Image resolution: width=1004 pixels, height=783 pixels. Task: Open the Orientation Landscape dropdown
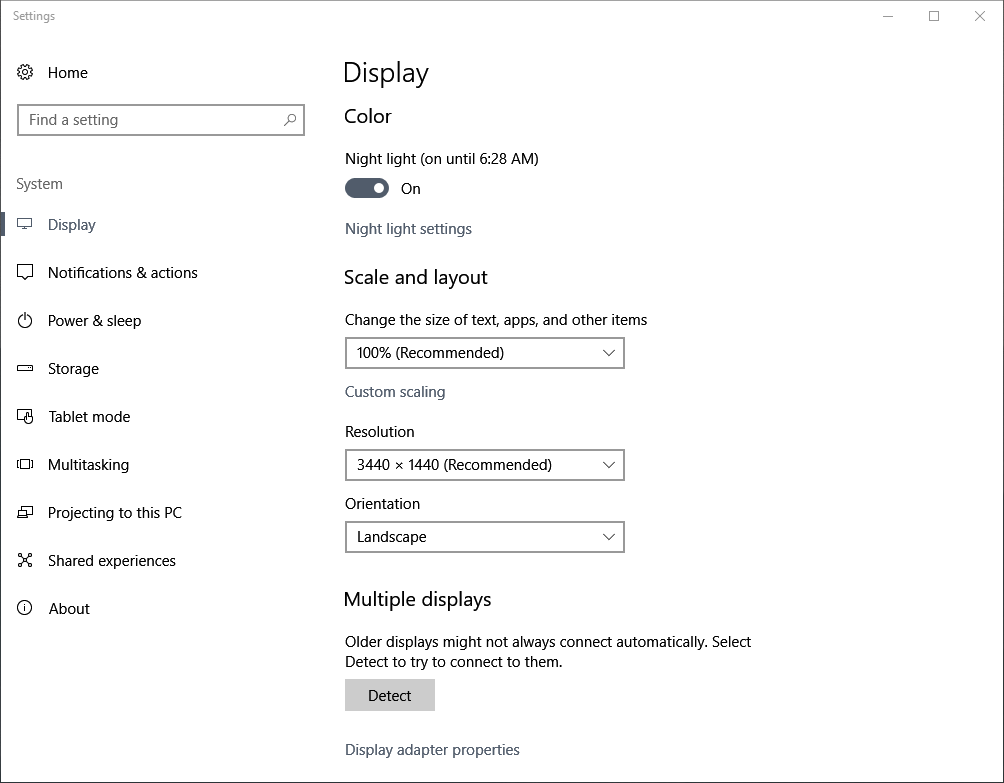484,537
